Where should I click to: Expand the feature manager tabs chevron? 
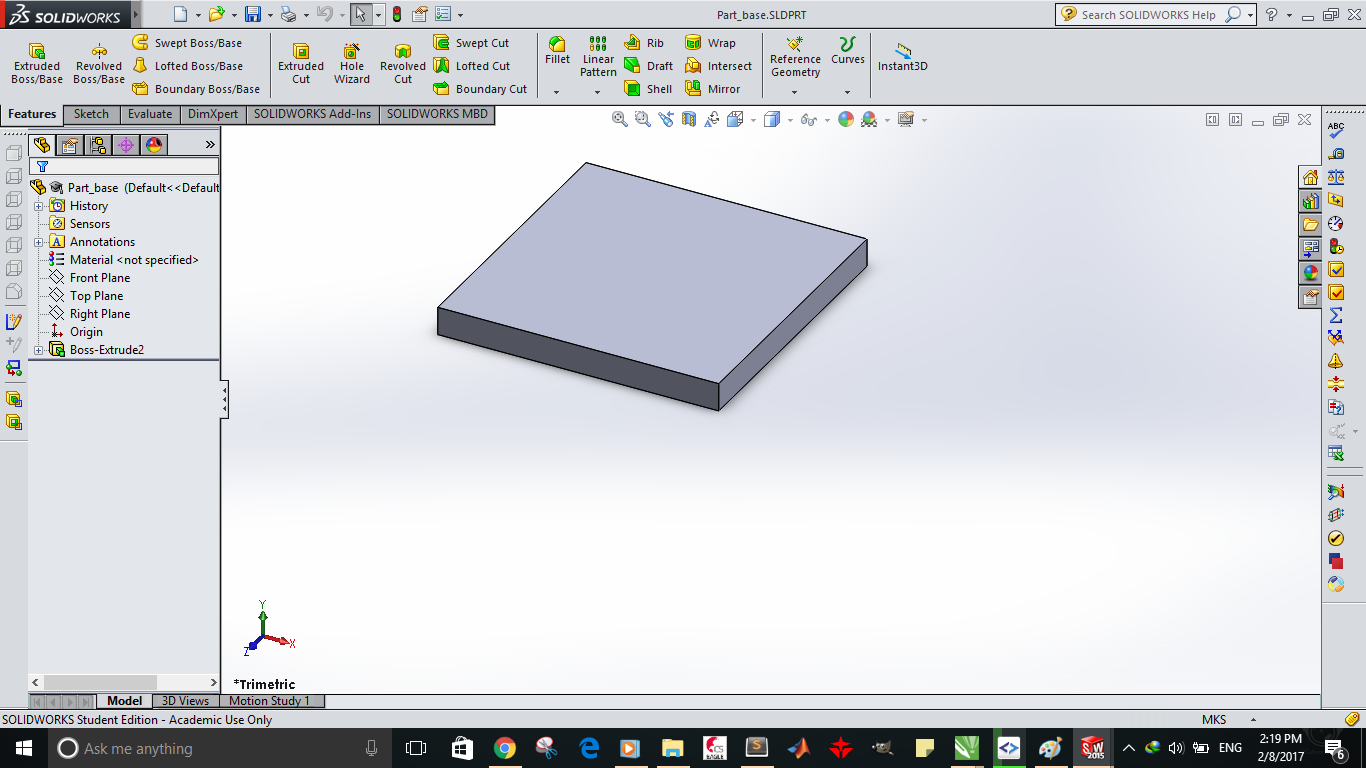pyautogui.click(x=210, y=145)
